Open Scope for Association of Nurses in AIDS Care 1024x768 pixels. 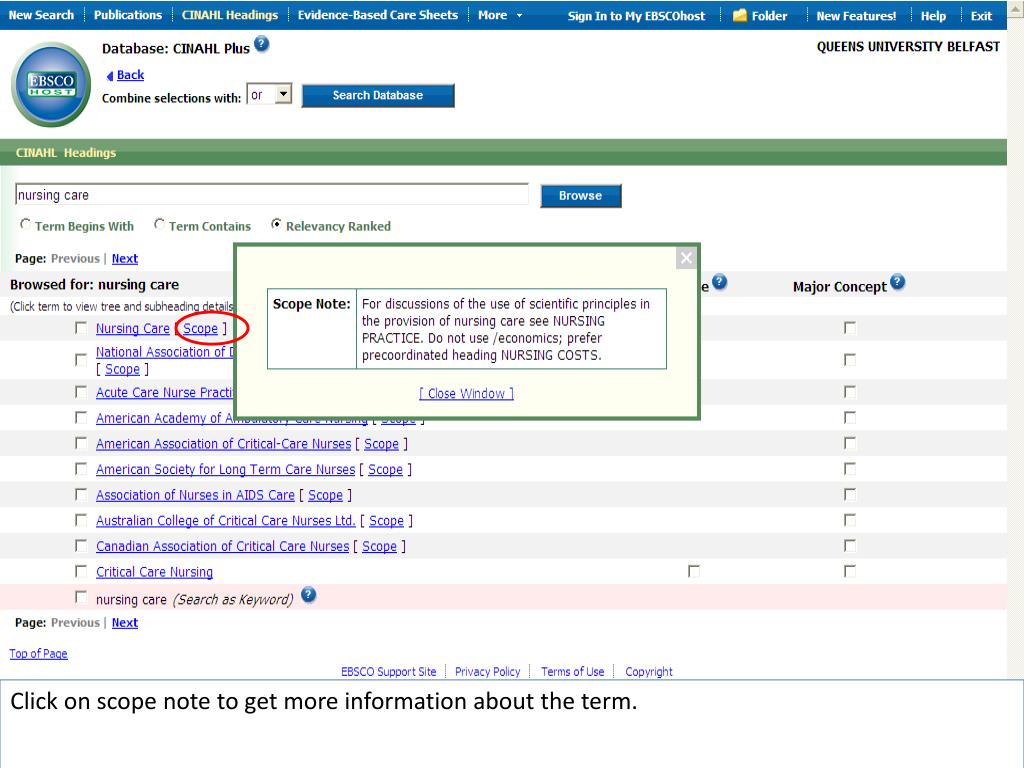pos(325,495)
